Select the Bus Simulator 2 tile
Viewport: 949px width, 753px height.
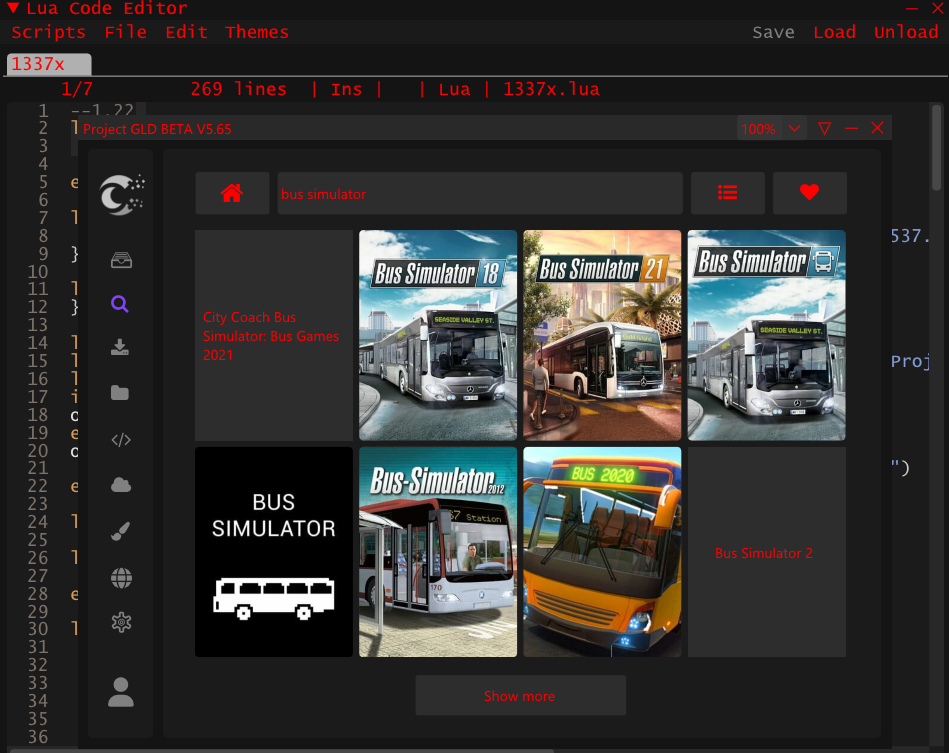click(766, 552)
